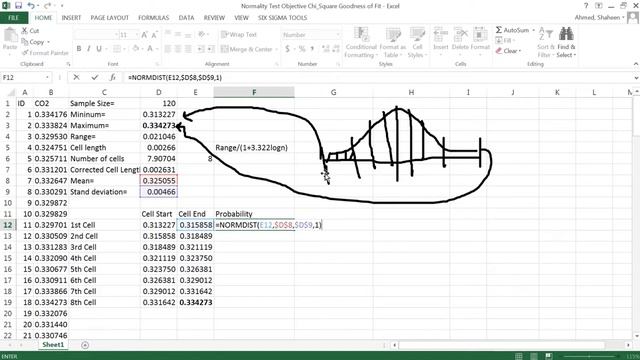The height and width of the screenshot is (360, 640).
Task: Open Format as Table gallery
Action: tap(392, 42)
